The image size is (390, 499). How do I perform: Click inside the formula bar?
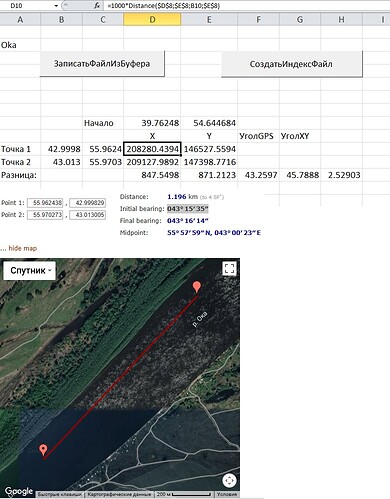[x=247, y=6]
